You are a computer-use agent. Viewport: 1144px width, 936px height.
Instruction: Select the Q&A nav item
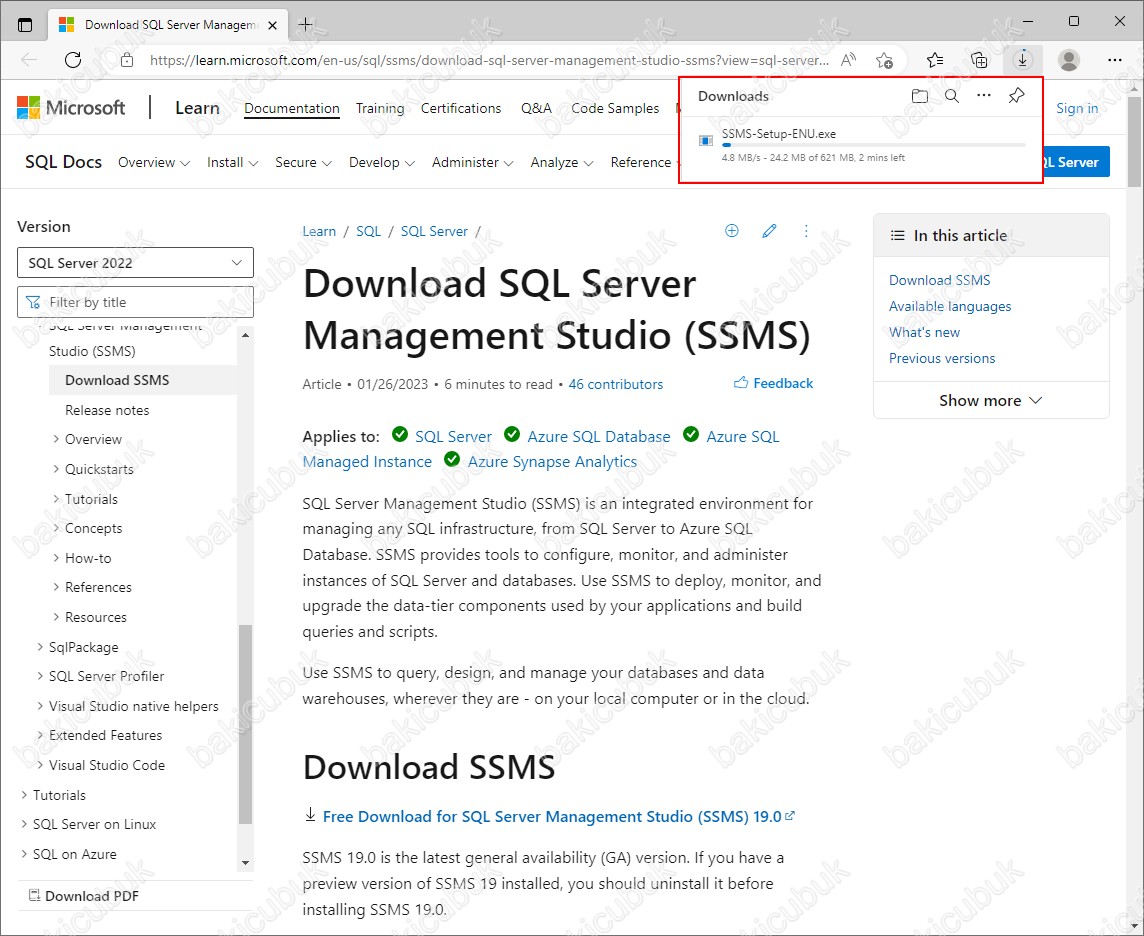[x=536, y=108]
